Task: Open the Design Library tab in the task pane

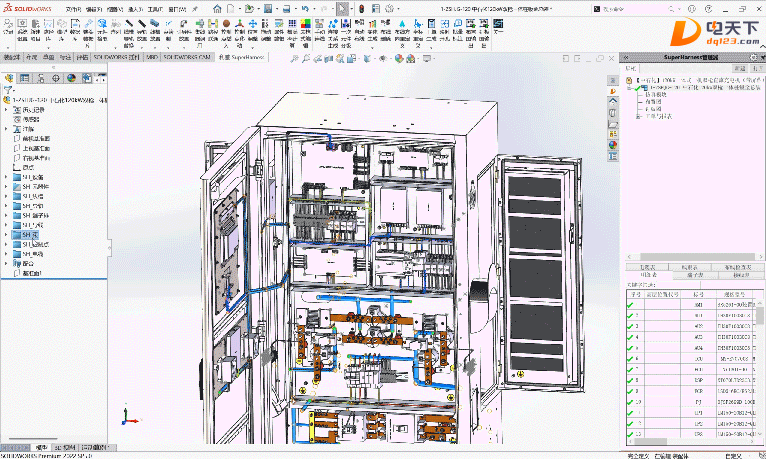Action: pyautogui.click(x=613, y=113)
